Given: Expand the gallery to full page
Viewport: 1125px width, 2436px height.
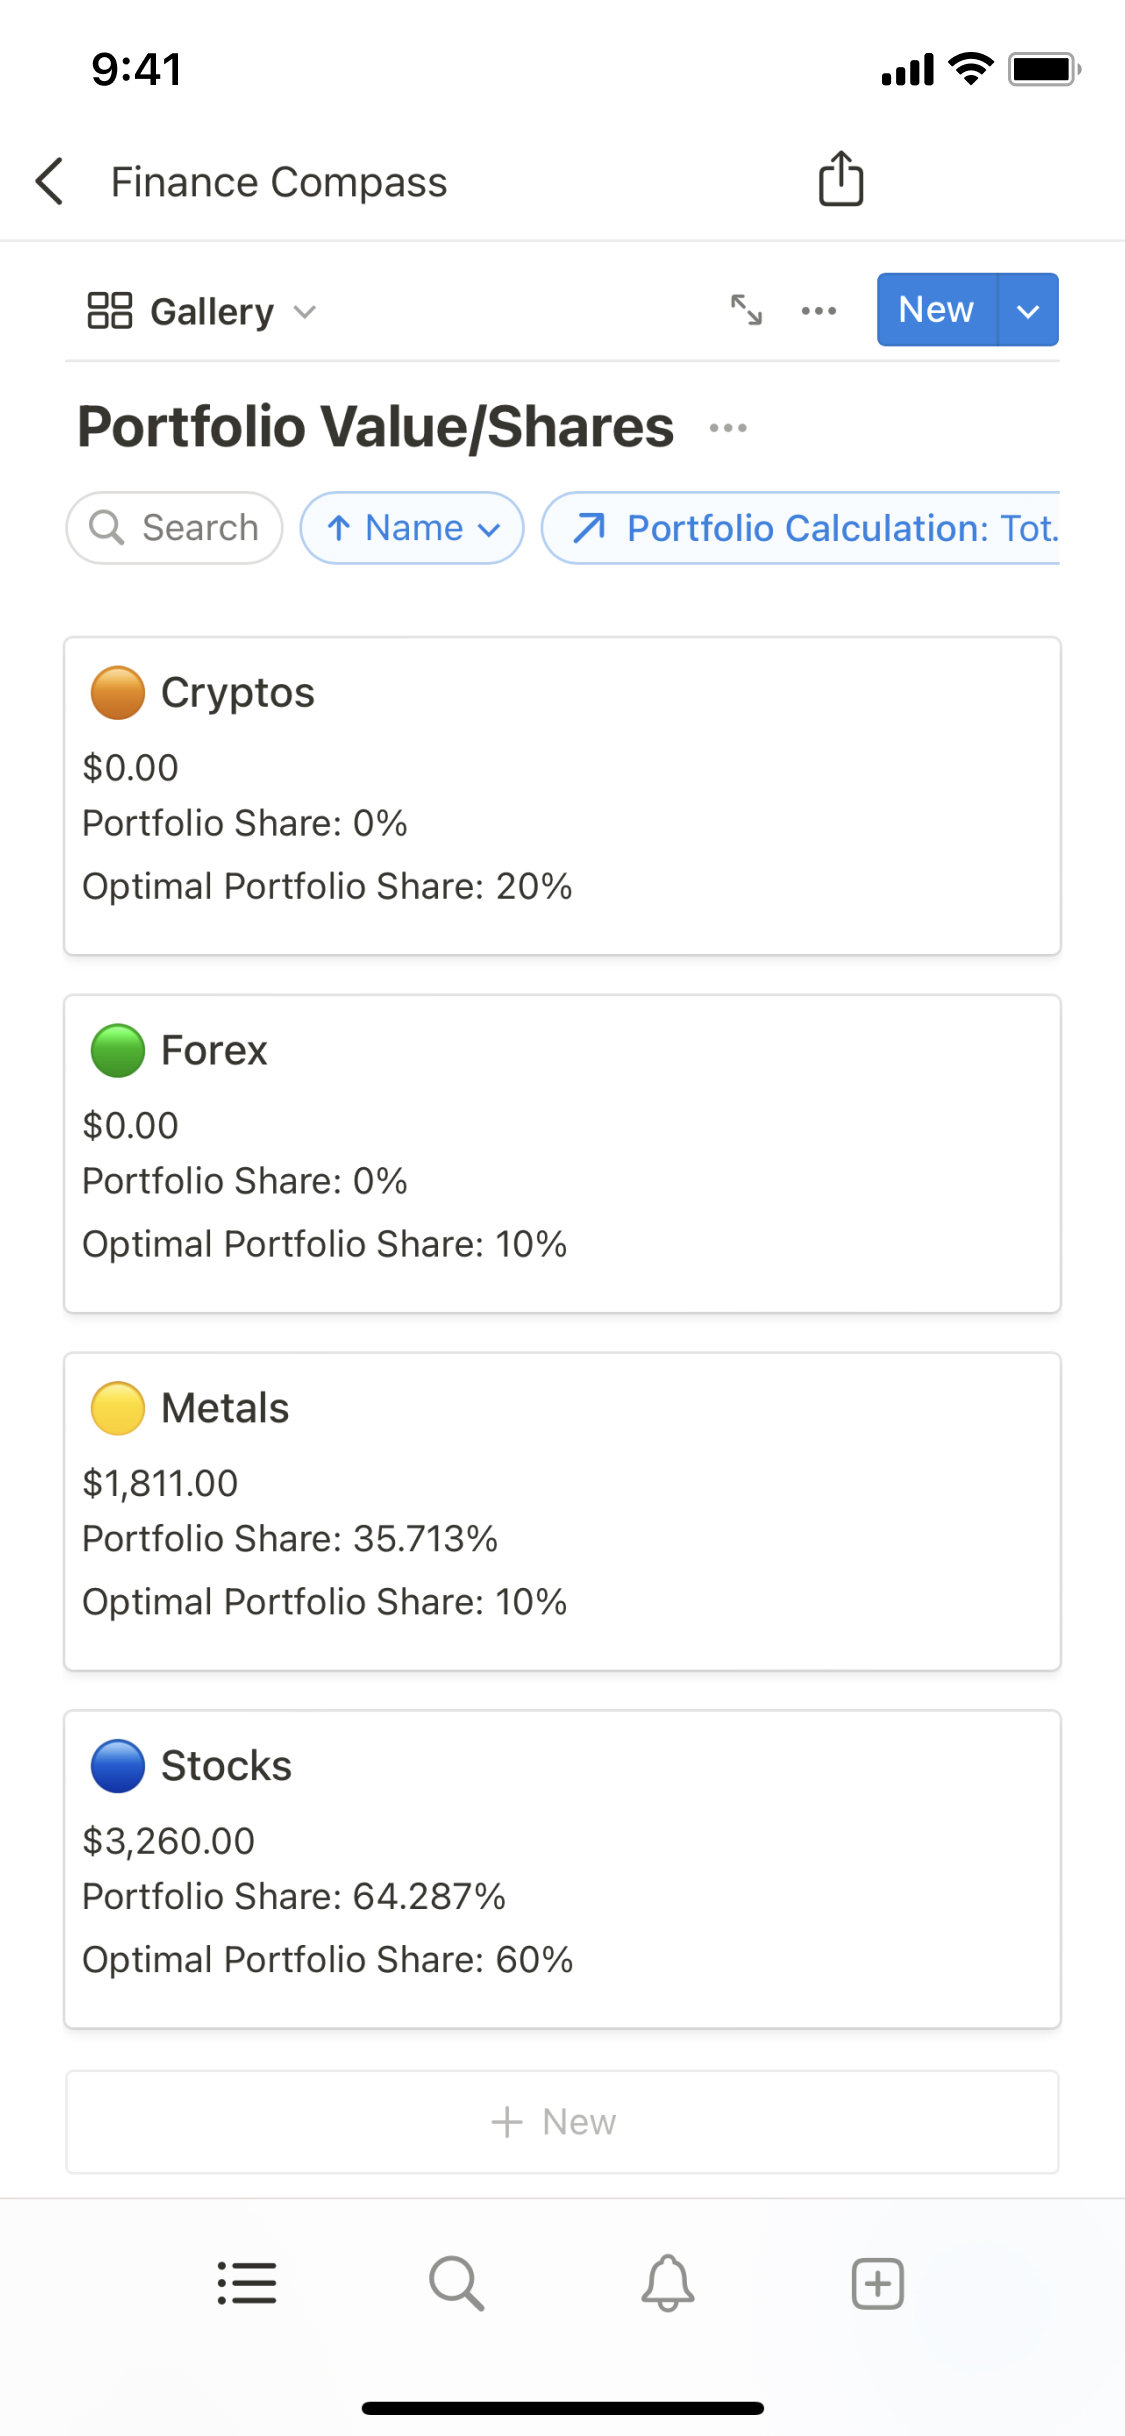Looking at the screenshot, I should click(746, 310).
